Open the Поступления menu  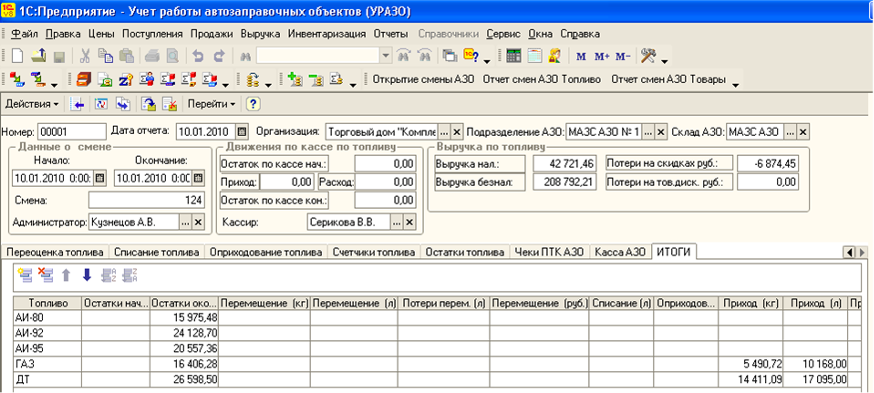coord(153,34)
